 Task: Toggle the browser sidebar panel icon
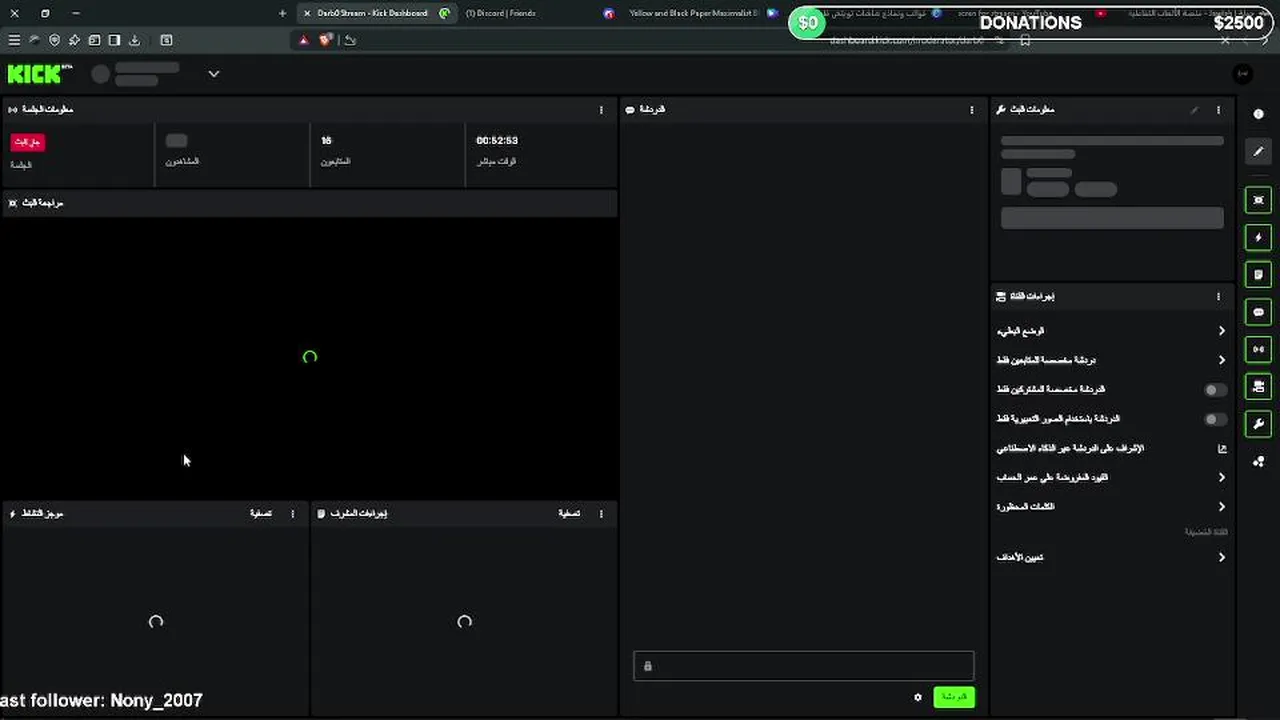click(114, 40)
